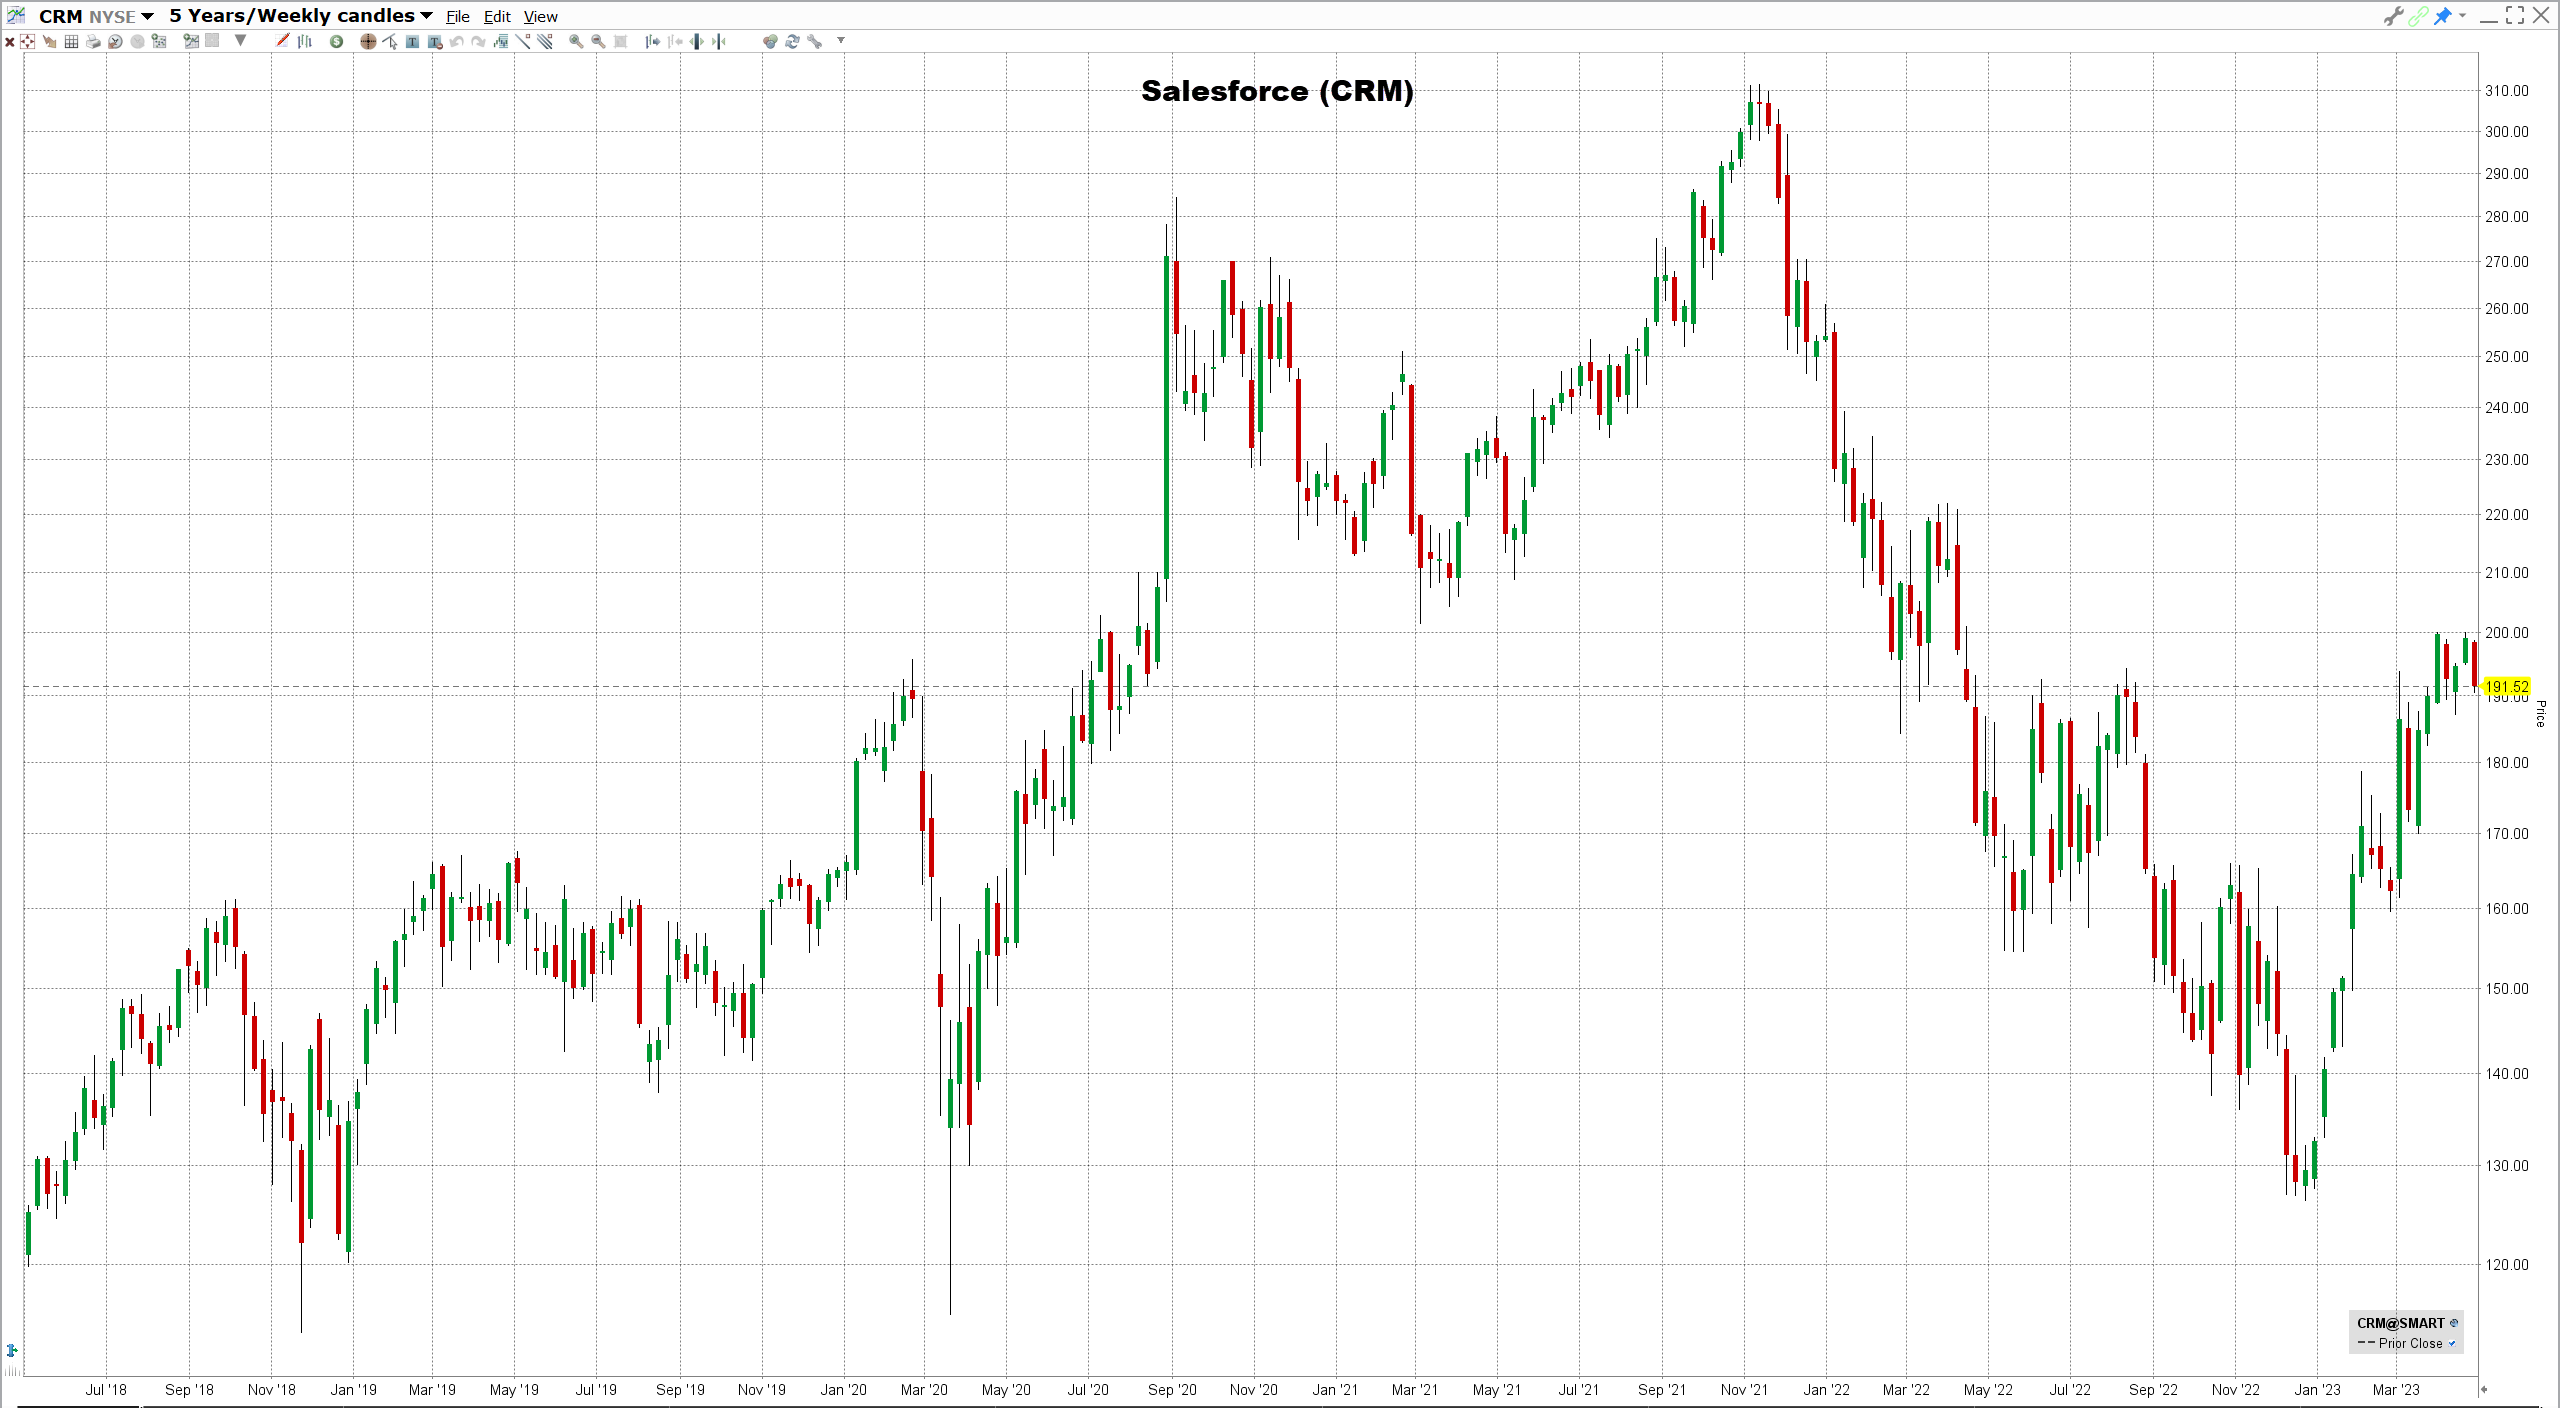Viewport: 2560px width, 1408px height.
Task: Toggle the green chain link grouping icon
Action: click(x=2418, y=16)
